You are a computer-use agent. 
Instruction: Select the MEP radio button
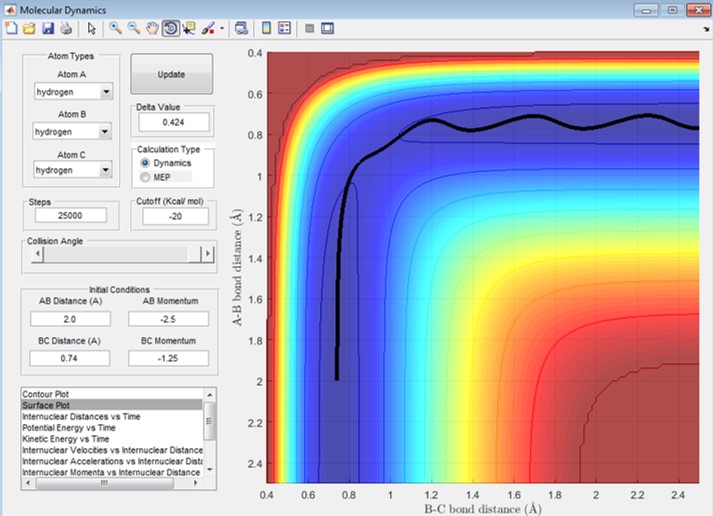tap(145, 177)
